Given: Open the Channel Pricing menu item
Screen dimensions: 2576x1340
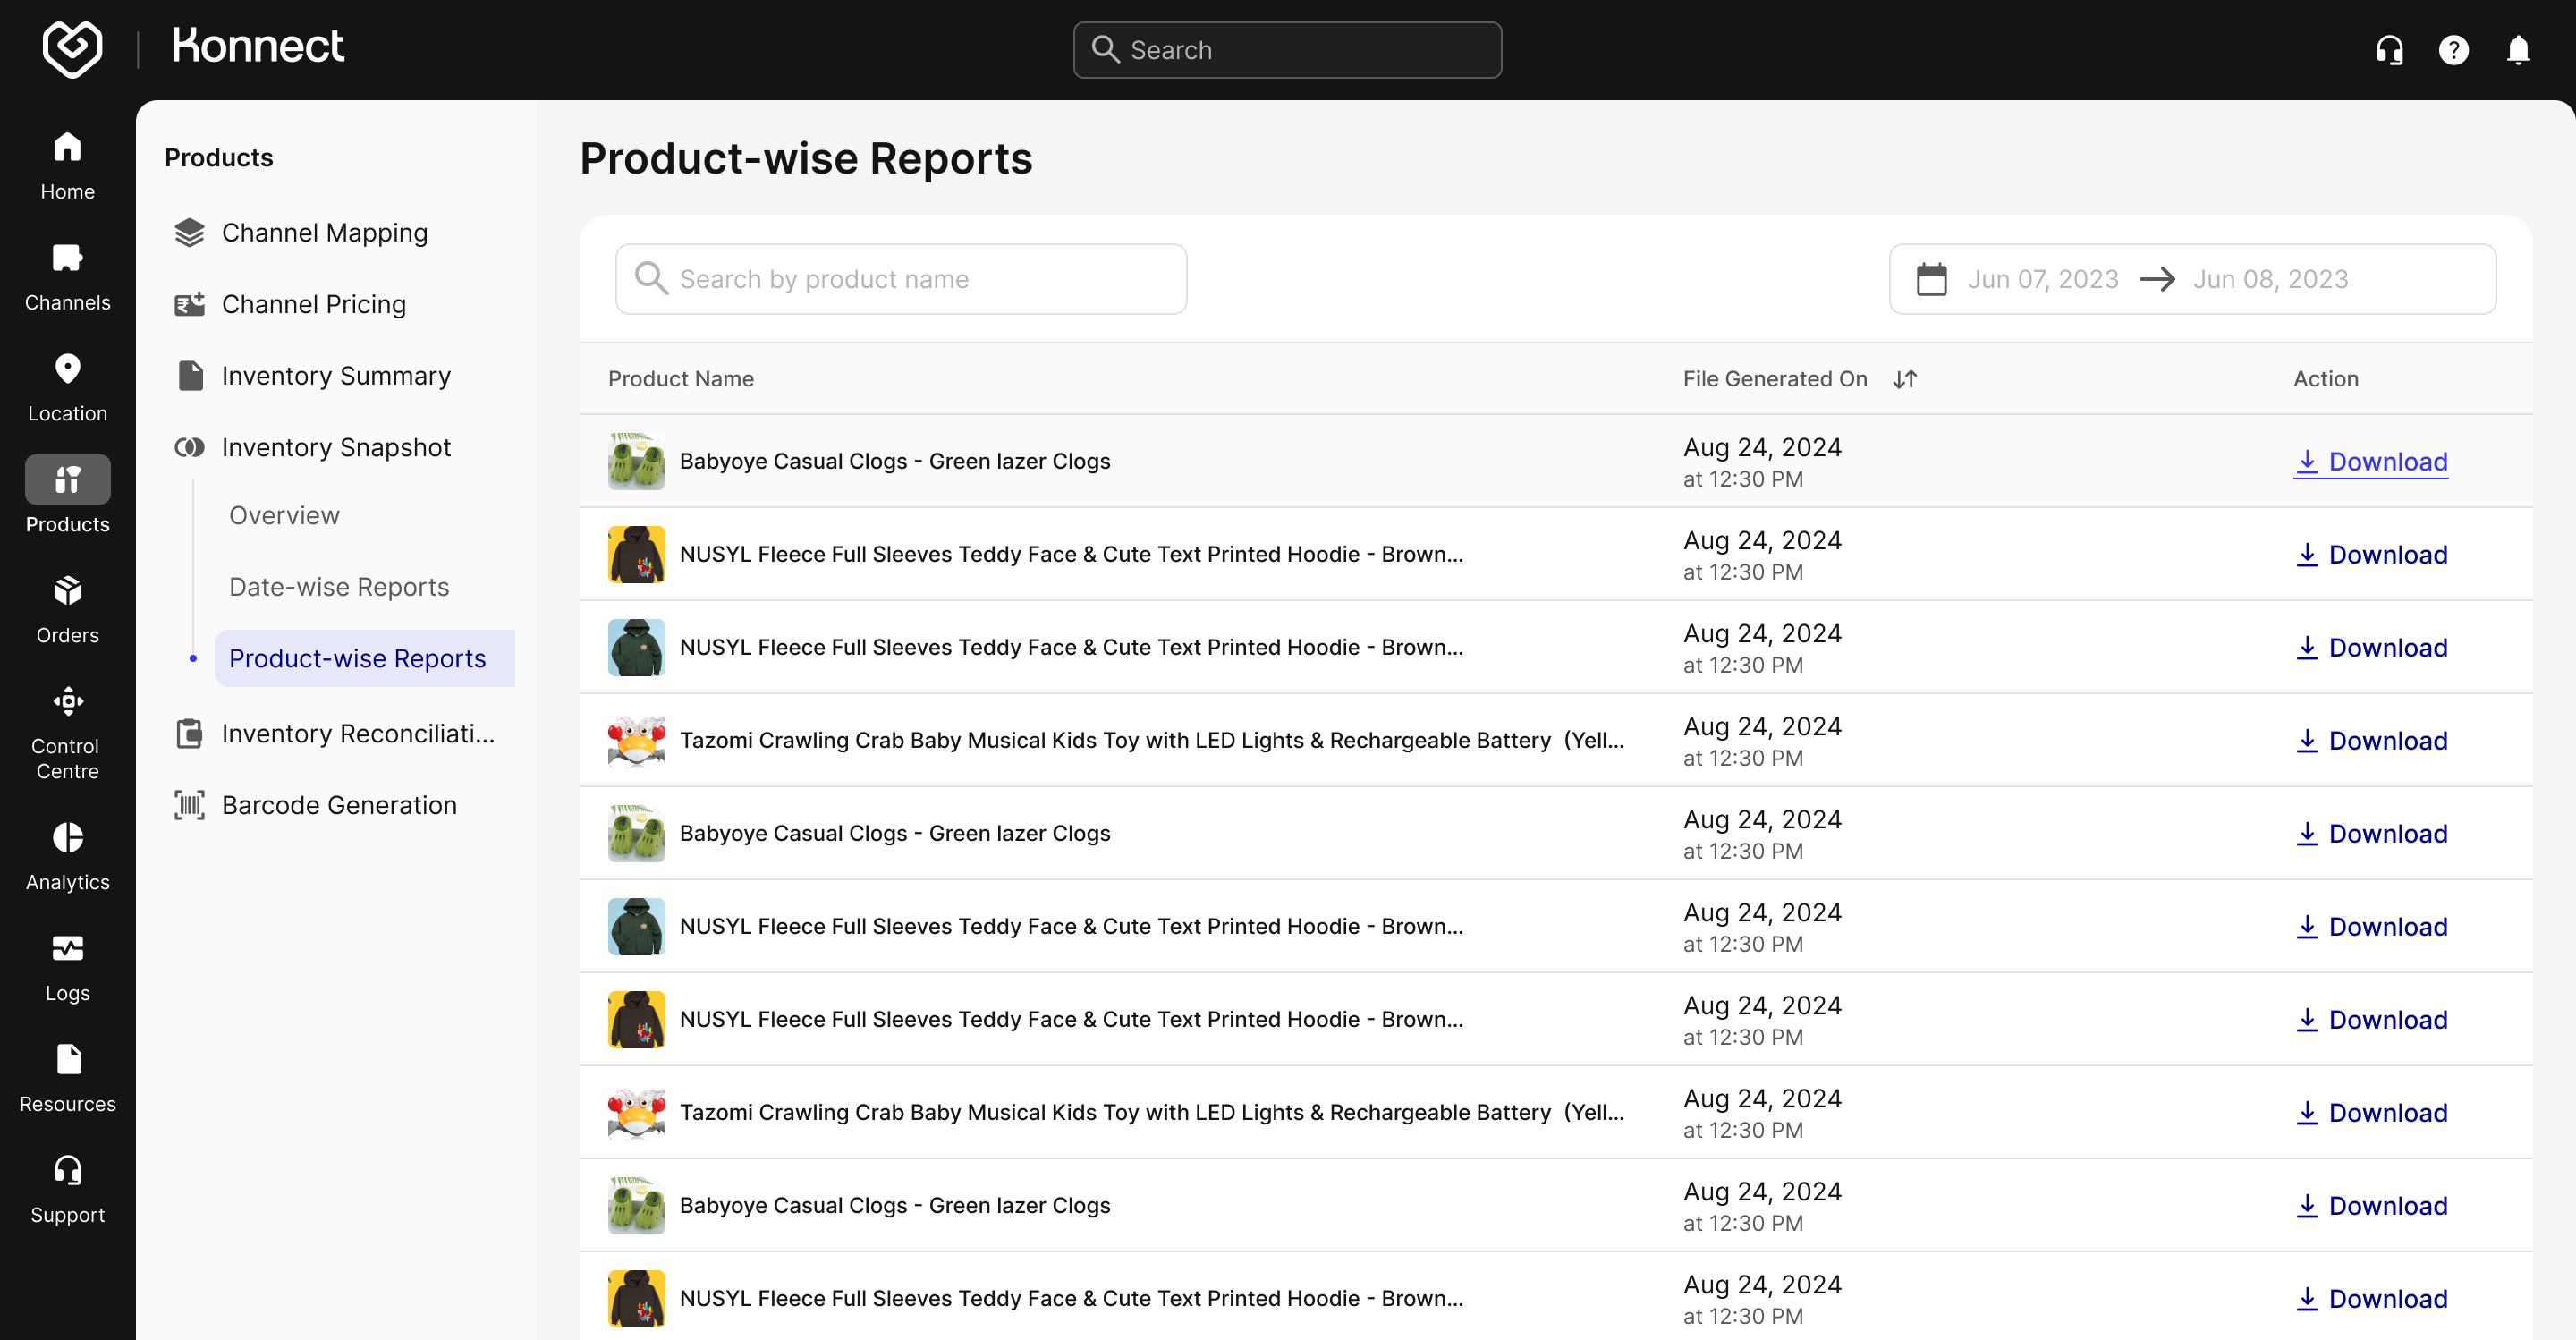Looking at the screenshot, I should tap(313, 304).
